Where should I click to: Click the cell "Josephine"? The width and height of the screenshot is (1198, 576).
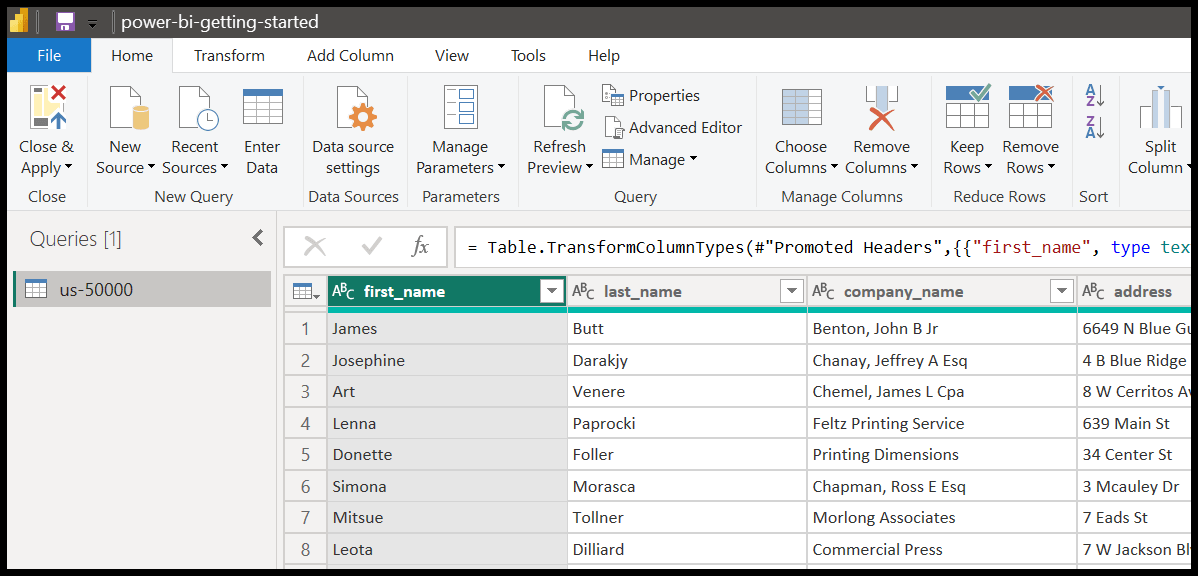(x=447, y=361)
